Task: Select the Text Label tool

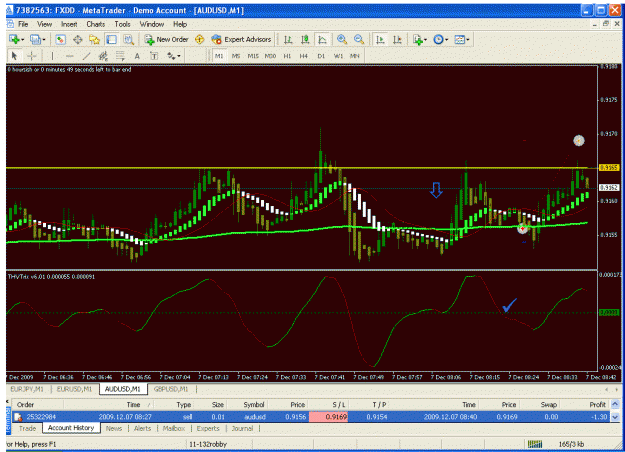Action: point(154,56)
